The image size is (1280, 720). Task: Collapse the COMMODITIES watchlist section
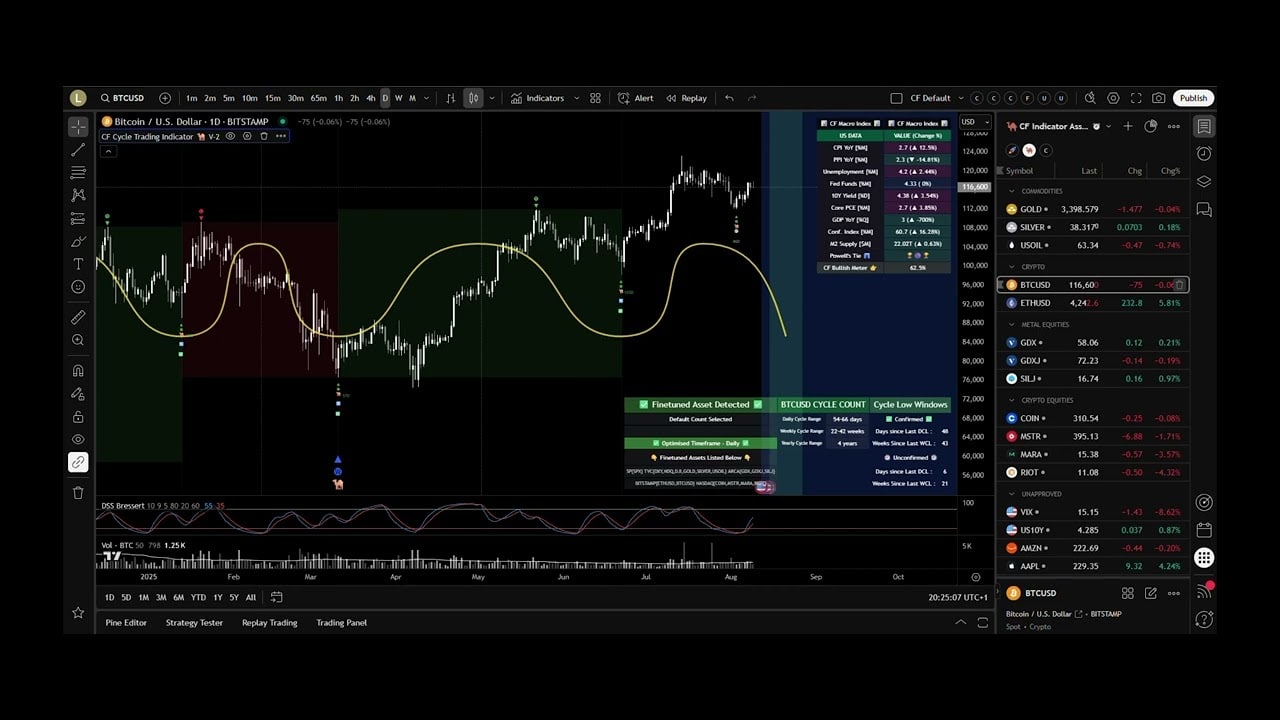tap(1011, 191)
